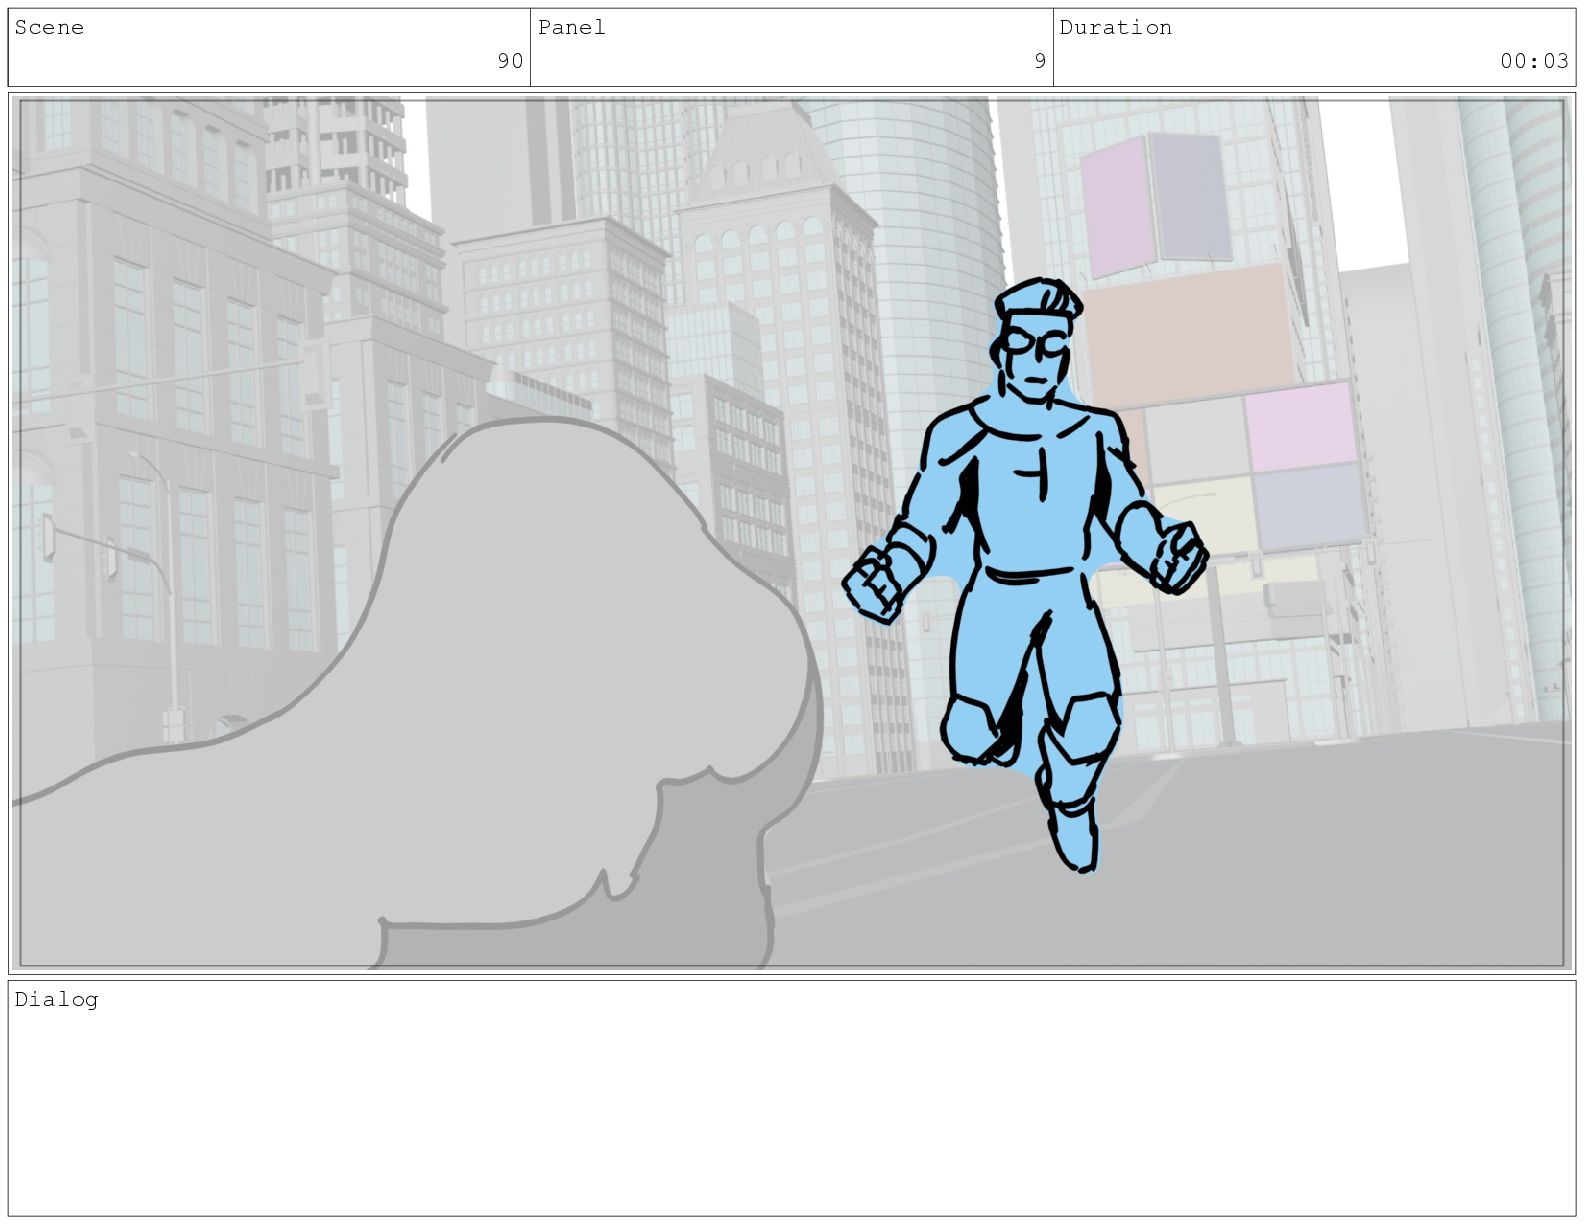Click the Panel header label

(x=571, y=28)
